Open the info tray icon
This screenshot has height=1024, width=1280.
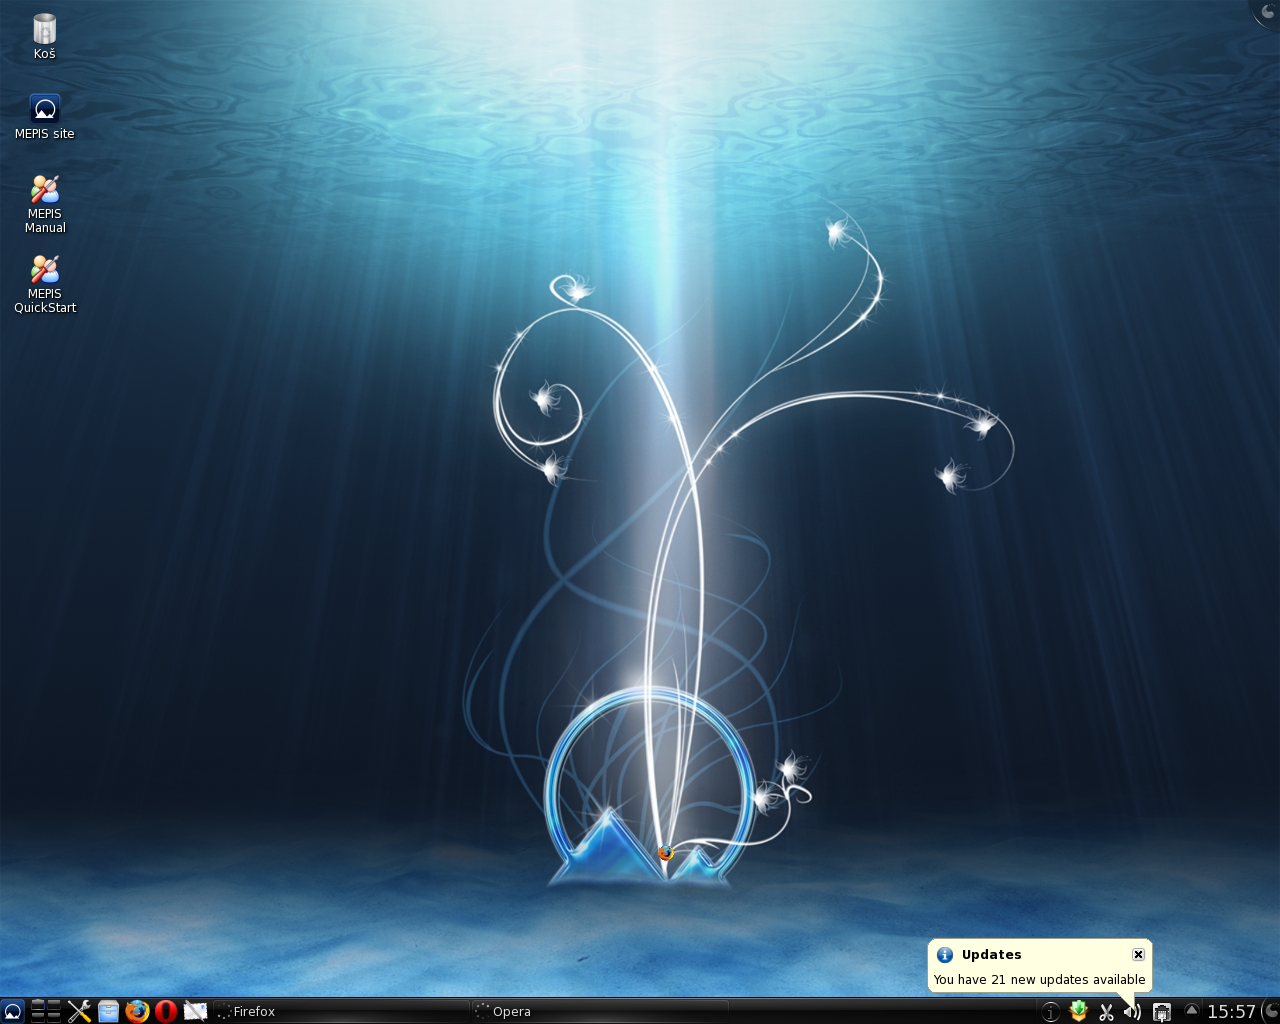point(1050,1012)
